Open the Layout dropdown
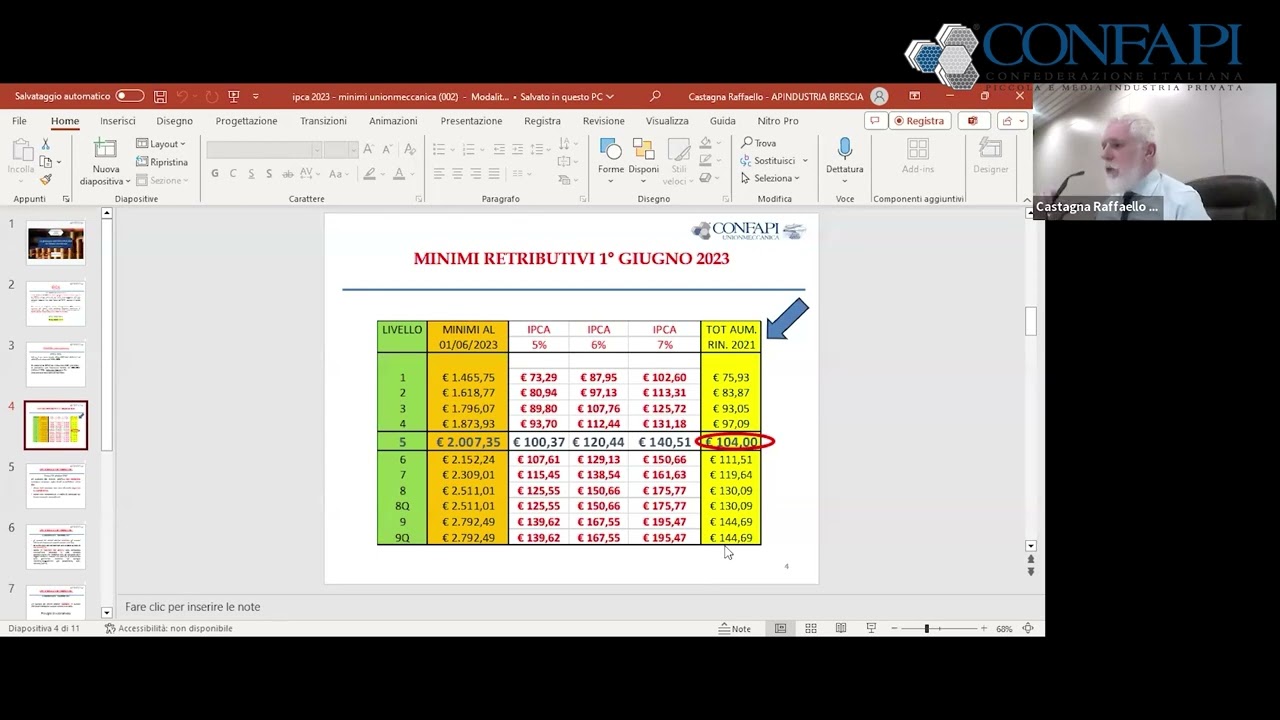 tap(161, 144)
